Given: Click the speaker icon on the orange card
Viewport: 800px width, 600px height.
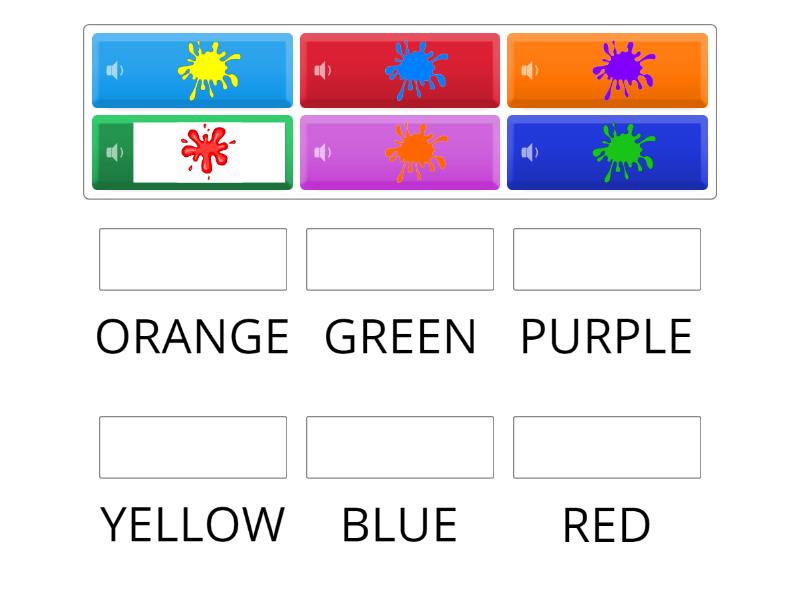Looking at the screenshot, I should [x=527, y=70].
